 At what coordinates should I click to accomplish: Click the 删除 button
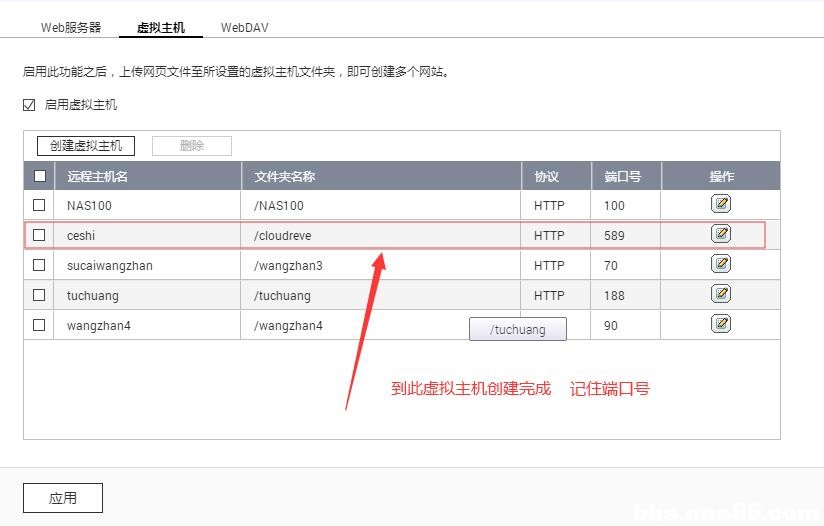pyautogui.click(x=192, y=146)
